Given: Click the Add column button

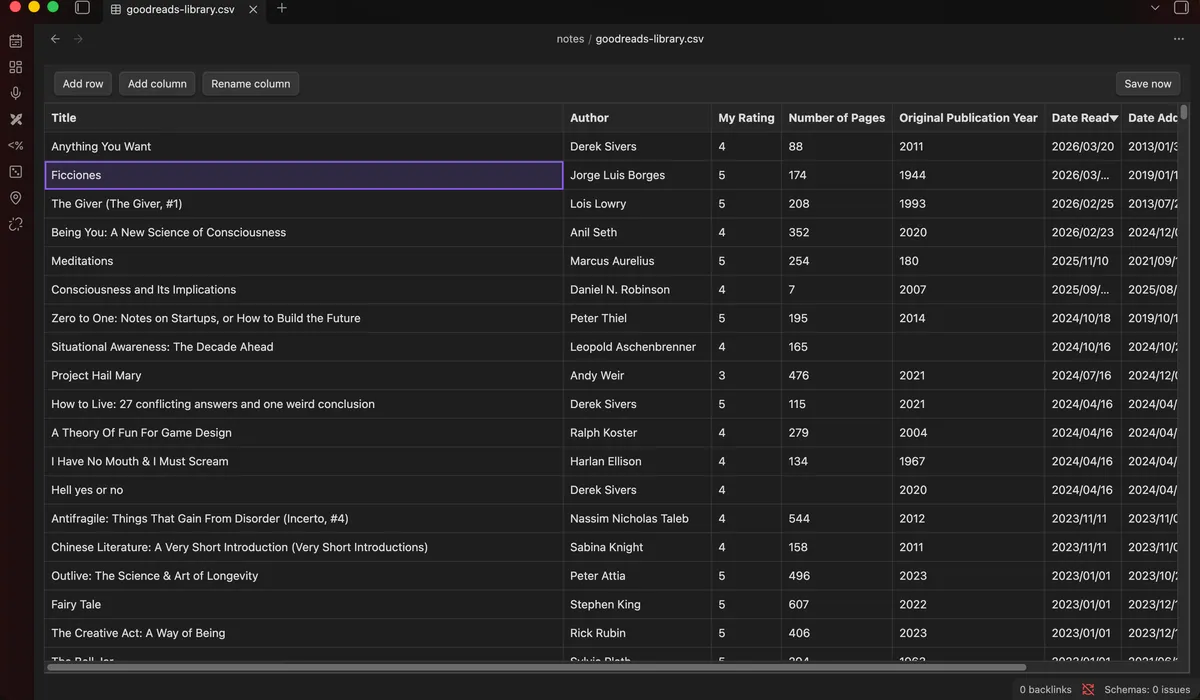Looking at the screenshot, I should point(157,84).
